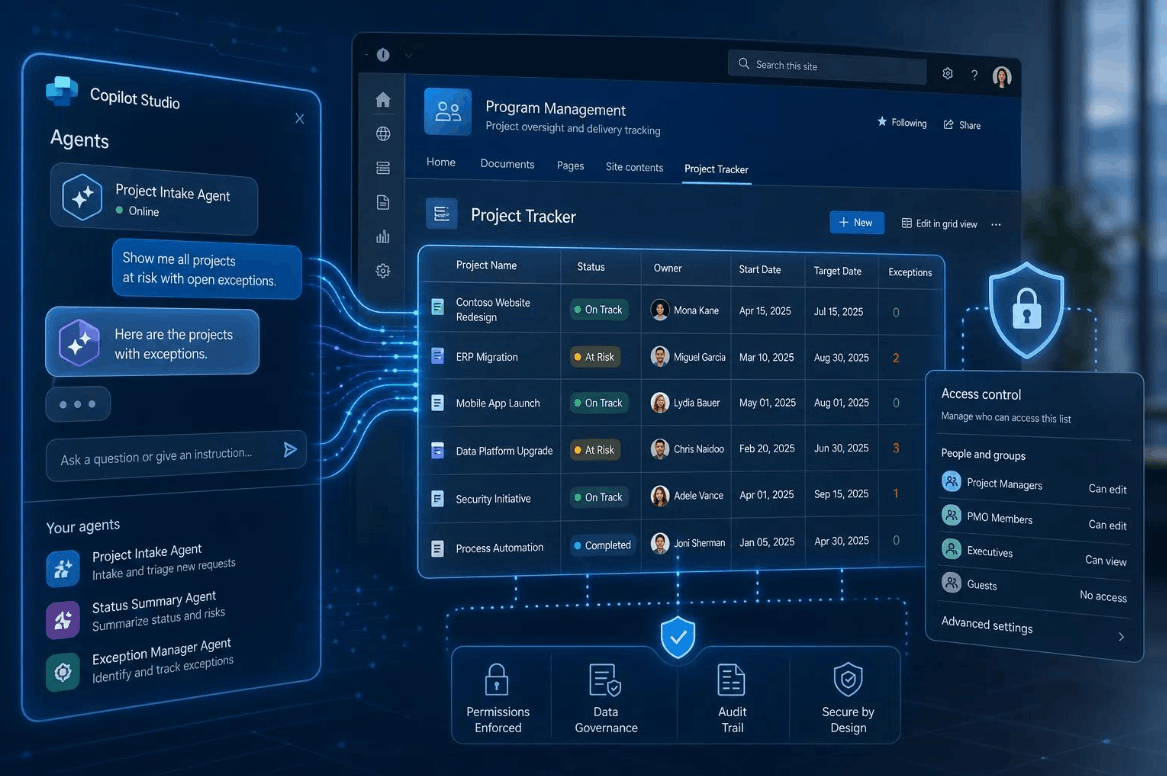Toggle the Following star
The height and width of the screenshot is (776, 1167).
pos(882,121)
